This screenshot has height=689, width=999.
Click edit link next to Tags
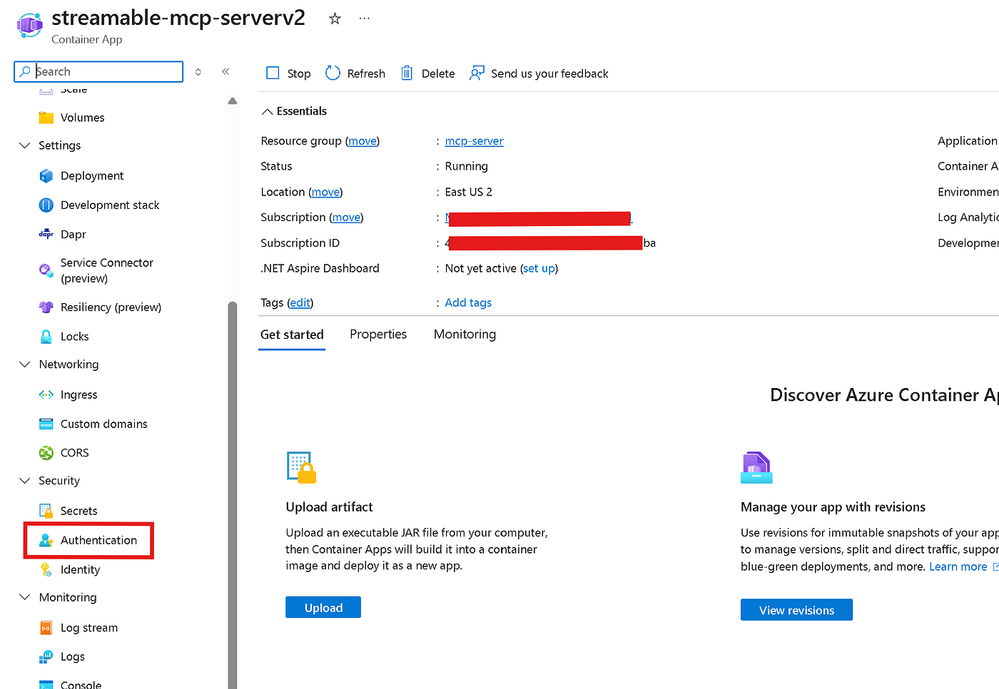(300, 303)
